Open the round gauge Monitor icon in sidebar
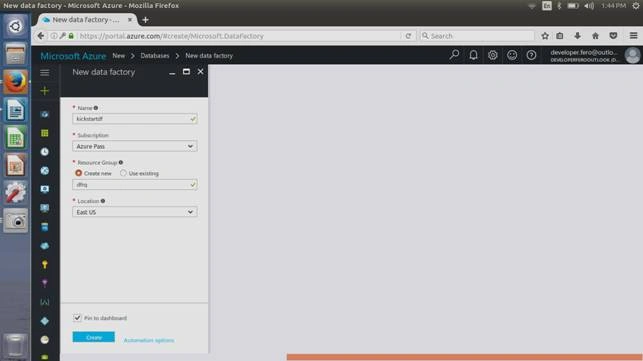Screen dimensions: 643x361 coord(45,340)
